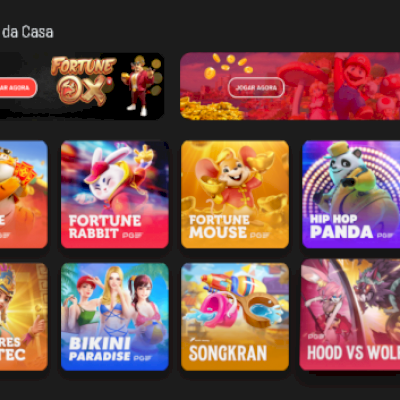Click the mouse mascot holding gold ingots
This screenshot has width=400, height=400.
pos(235,178)
